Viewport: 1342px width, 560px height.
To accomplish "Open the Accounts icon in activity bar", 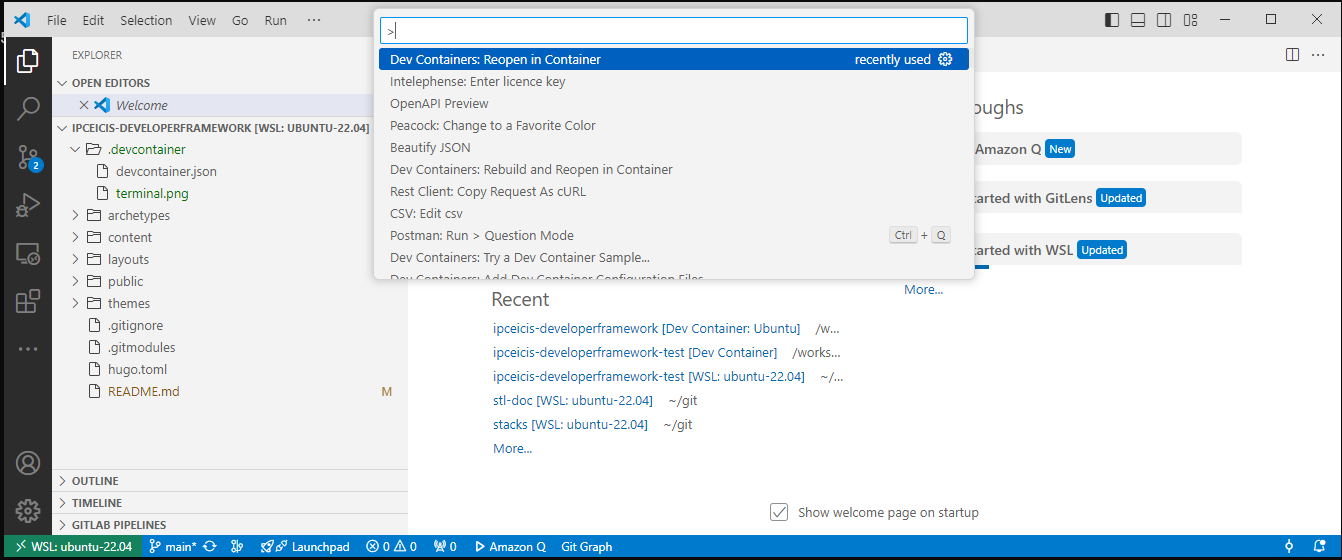I will click(x=27, y=463).
